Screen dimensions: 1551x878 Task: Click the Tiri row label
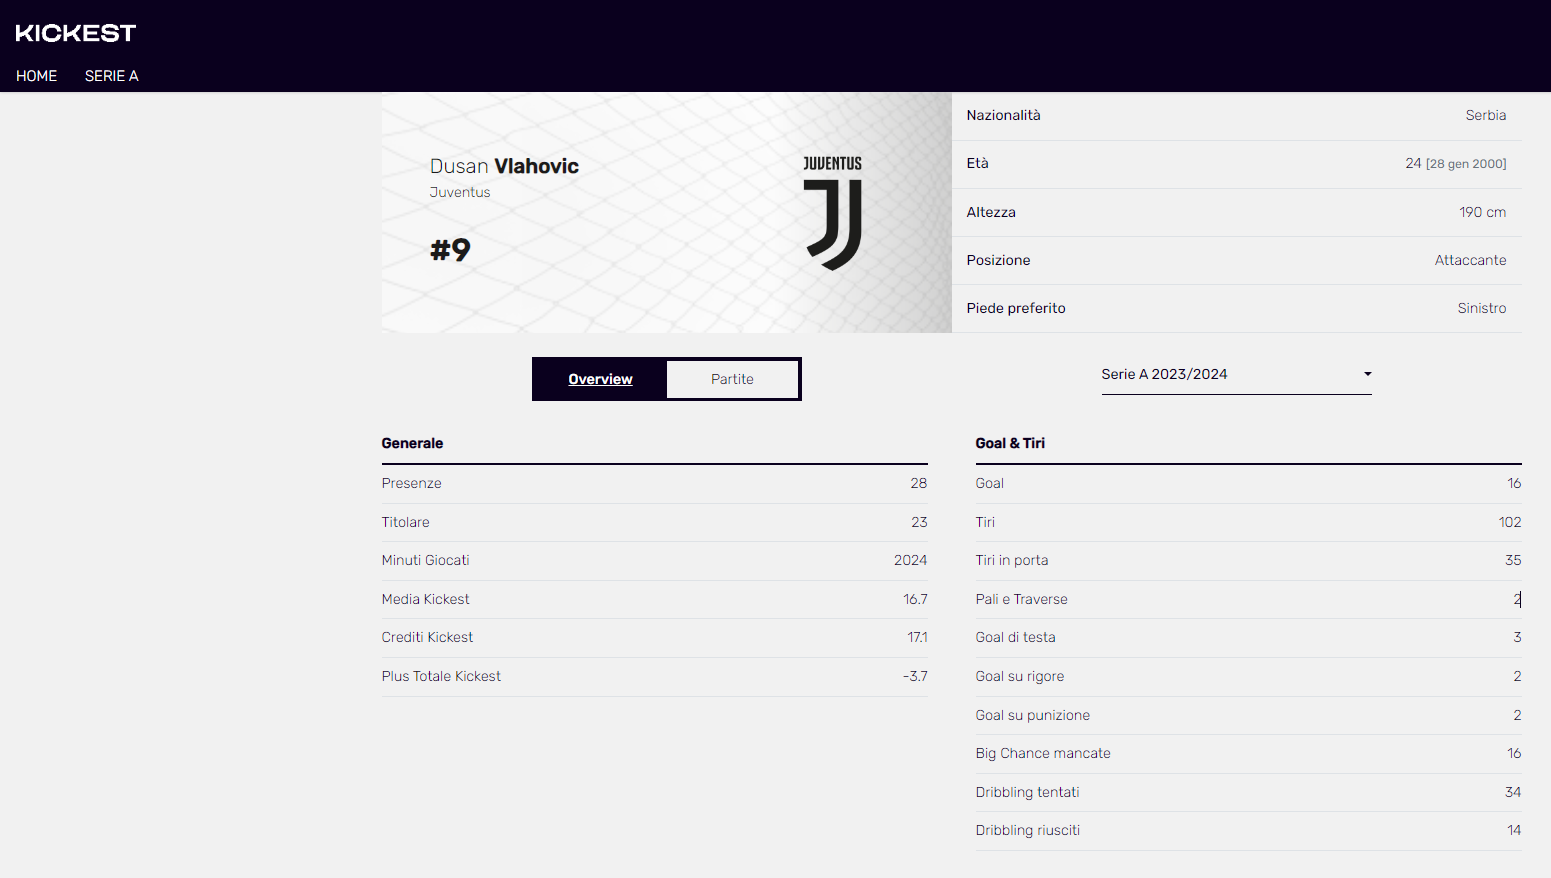click(x=985, y=522)
